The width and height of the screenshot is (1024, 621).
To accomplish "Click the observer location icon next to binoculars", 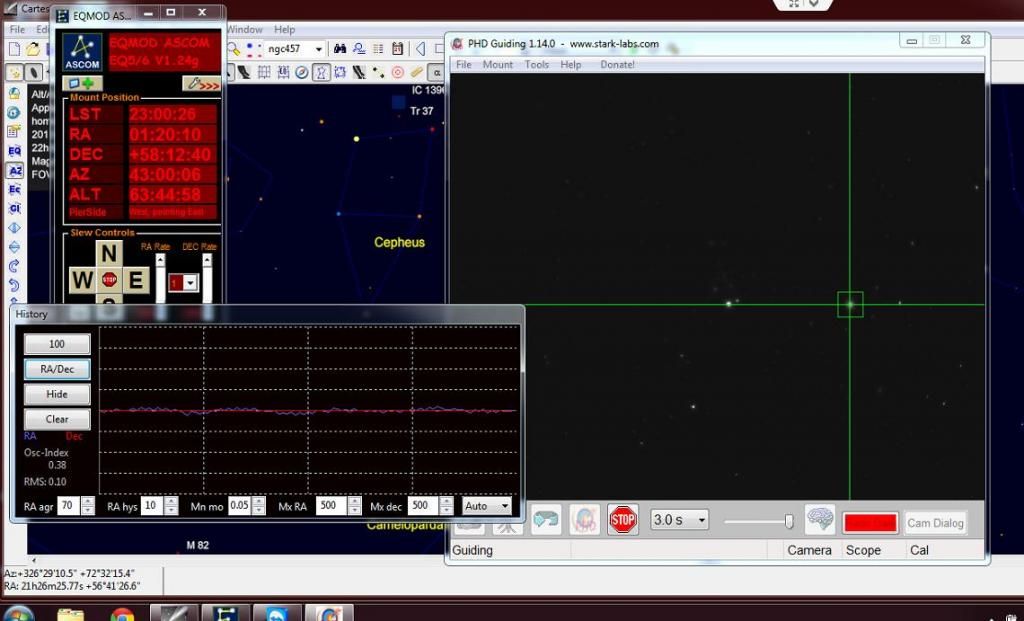I will [x=359, y=49].
